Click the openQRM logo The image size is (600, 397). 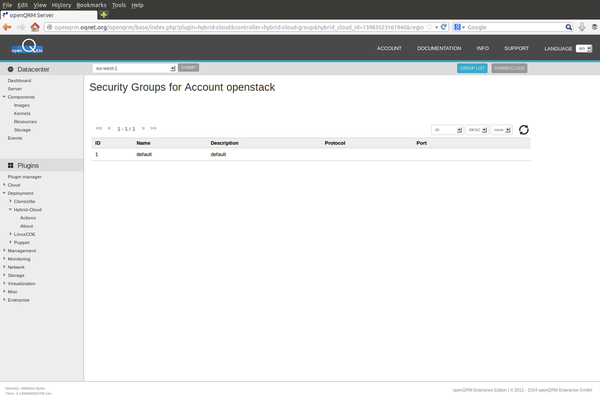coord(27,47)
